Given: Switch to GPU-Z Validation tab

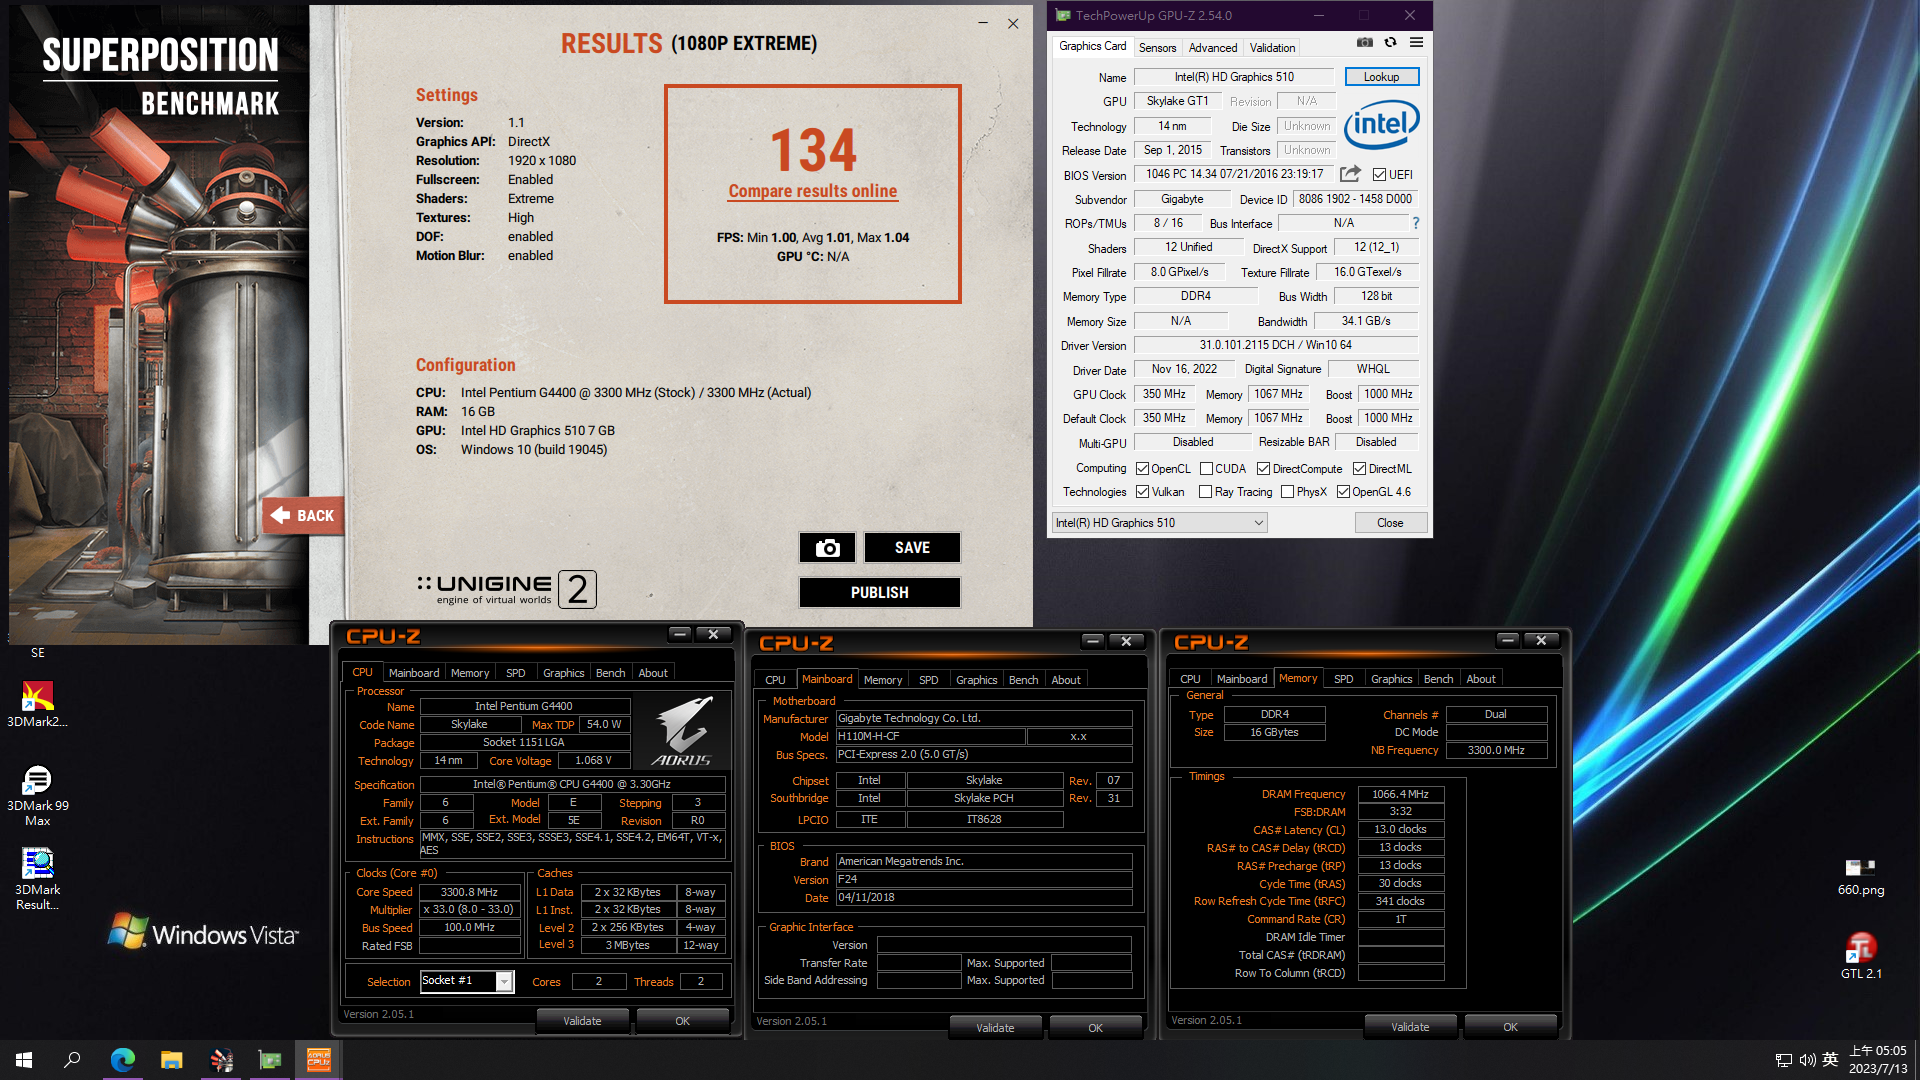Looking at the screenshot, I should (1272, 47).
